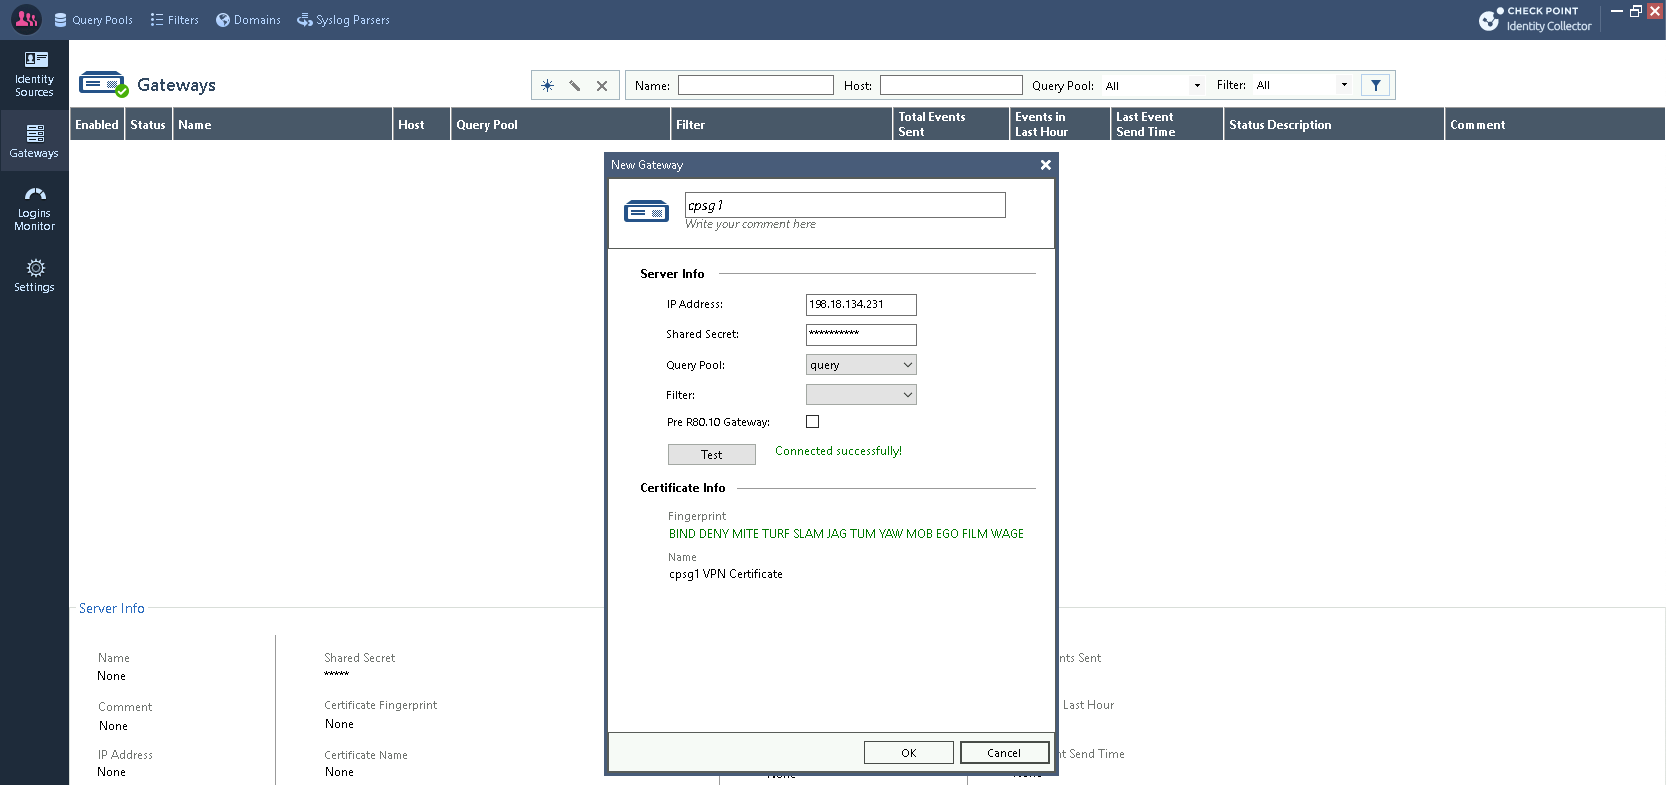Expand the Query Pool dropdown in dialog
The height and width of the screenshot is (785, 1666).
tap(861, 365)
